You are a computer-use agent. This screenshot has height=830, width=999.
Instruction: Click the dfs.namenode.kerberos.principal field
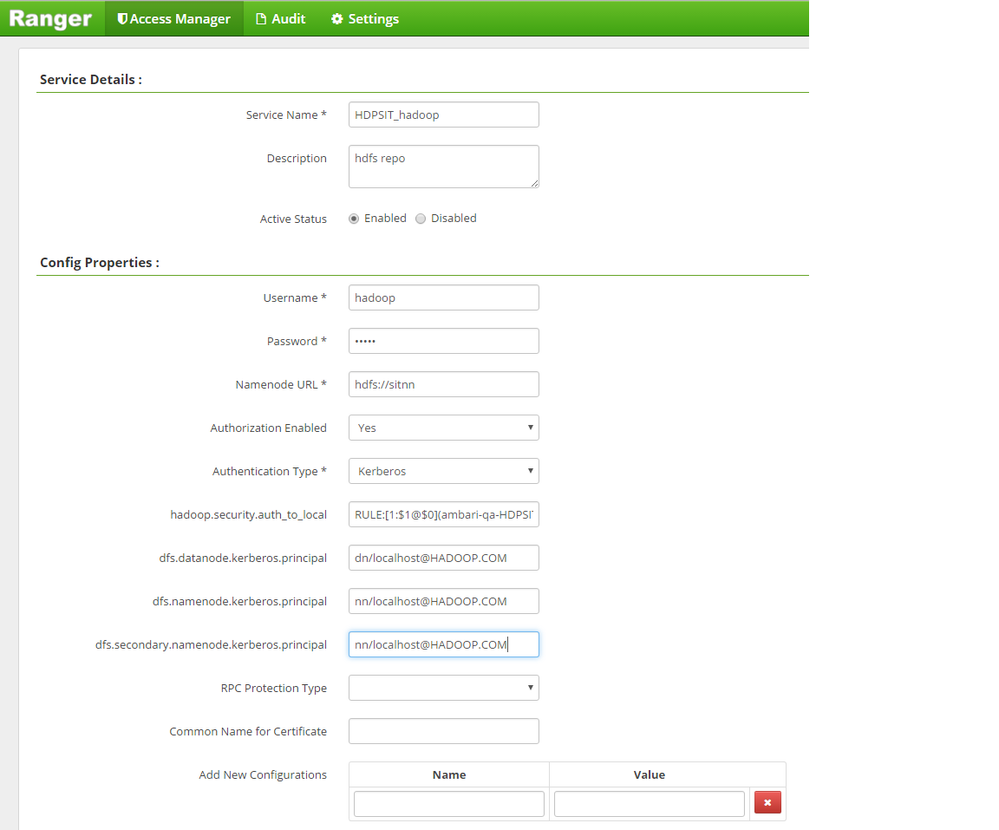(443, 601)
